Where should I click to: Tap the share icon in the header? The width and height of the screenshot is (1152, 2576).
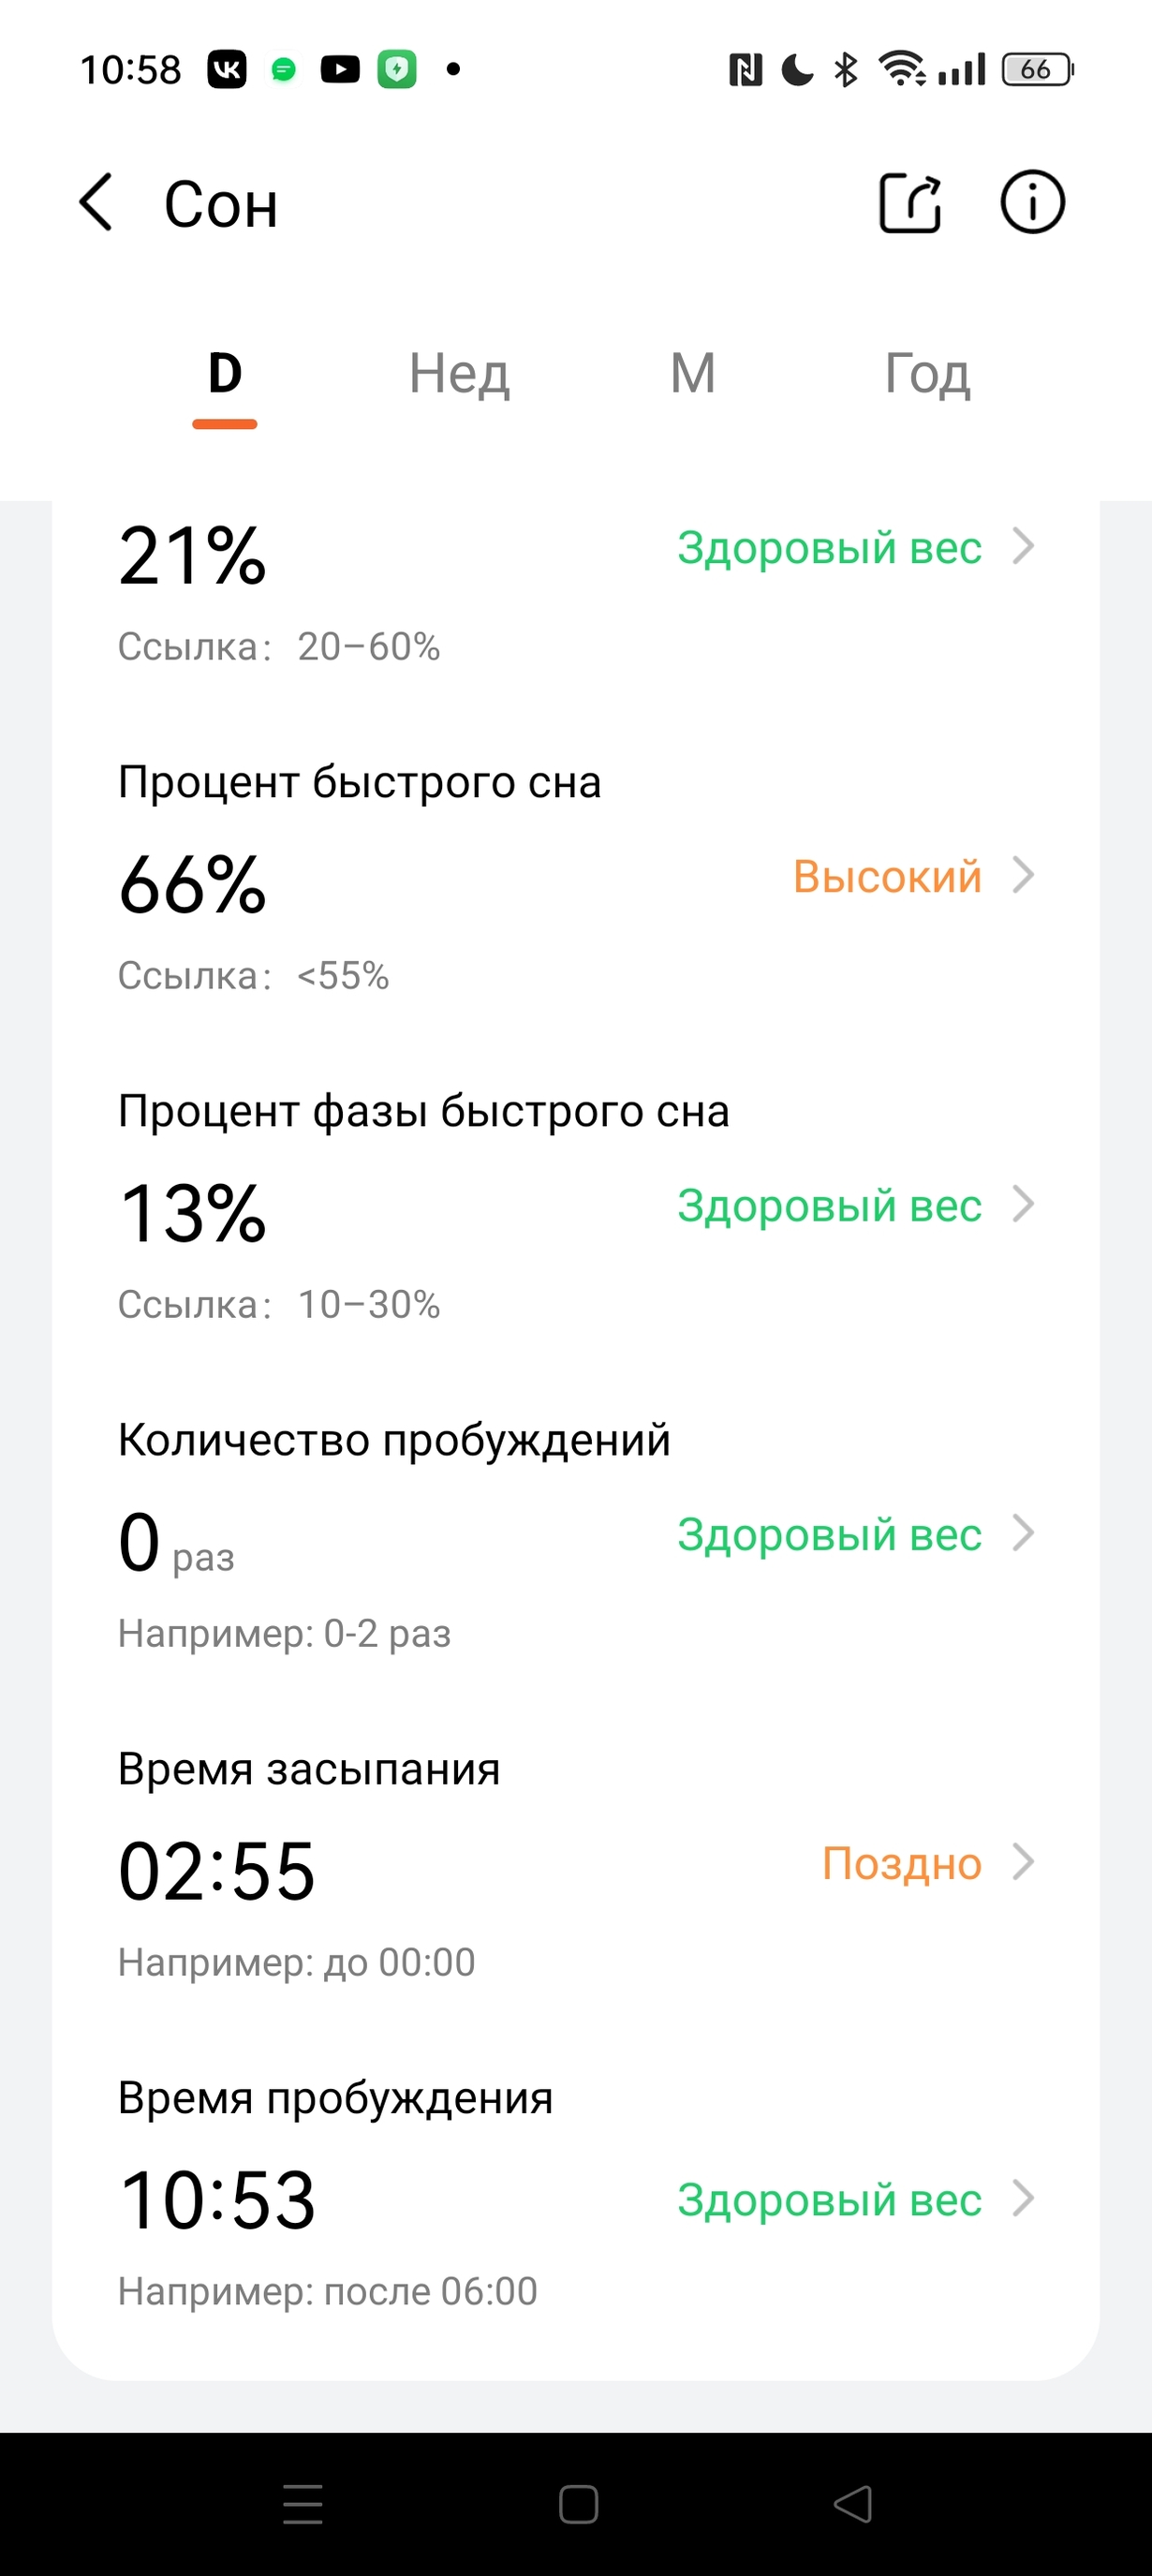coord(910,203)
